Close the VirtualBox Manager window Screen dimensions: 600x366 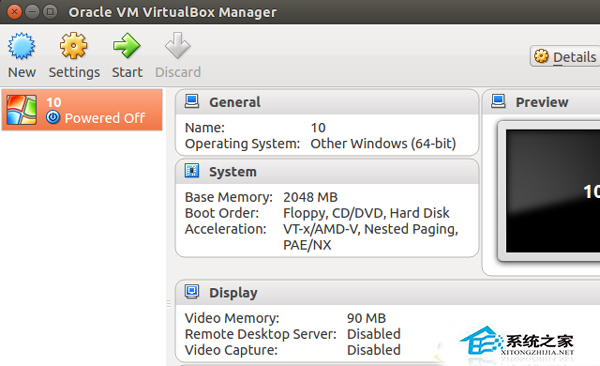click(x=14, y=12)
